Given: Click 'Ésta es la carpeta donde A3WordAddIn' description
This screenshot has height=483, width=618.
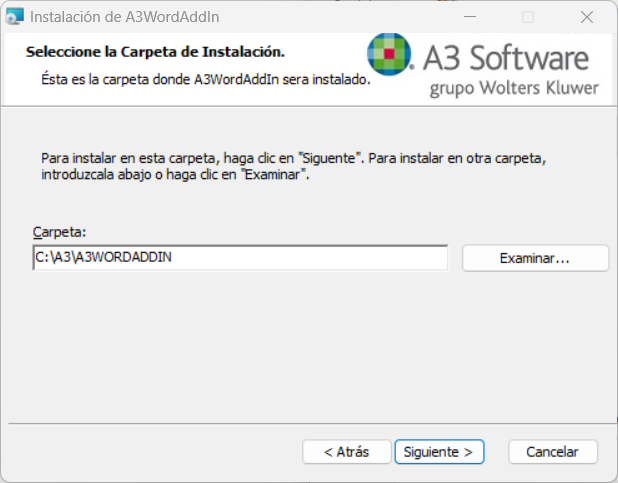Looking at the screenshot, I should 206,79.
